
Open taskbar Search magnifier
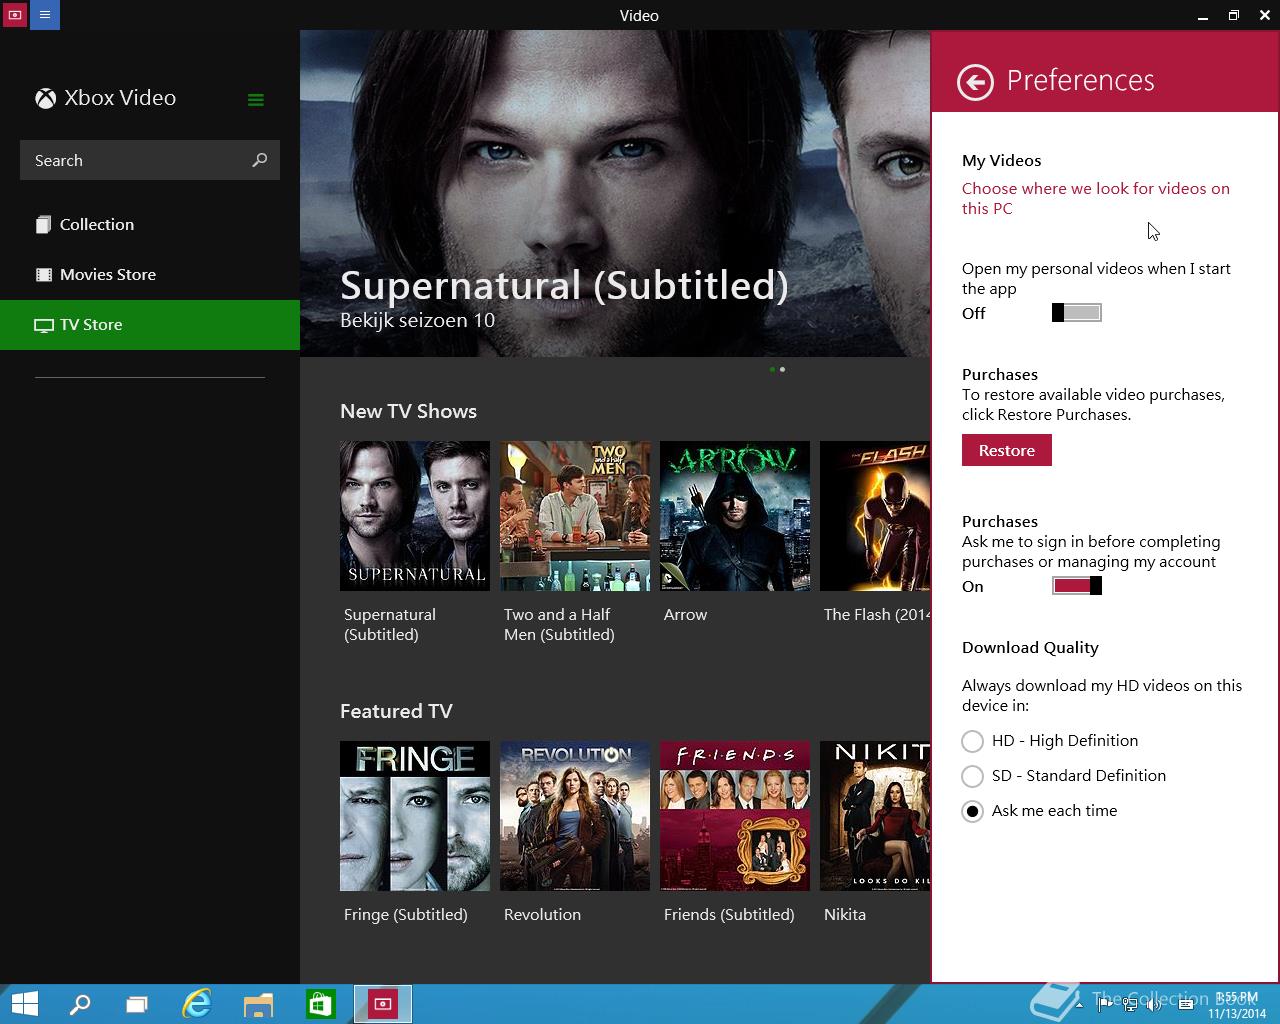79,1004
